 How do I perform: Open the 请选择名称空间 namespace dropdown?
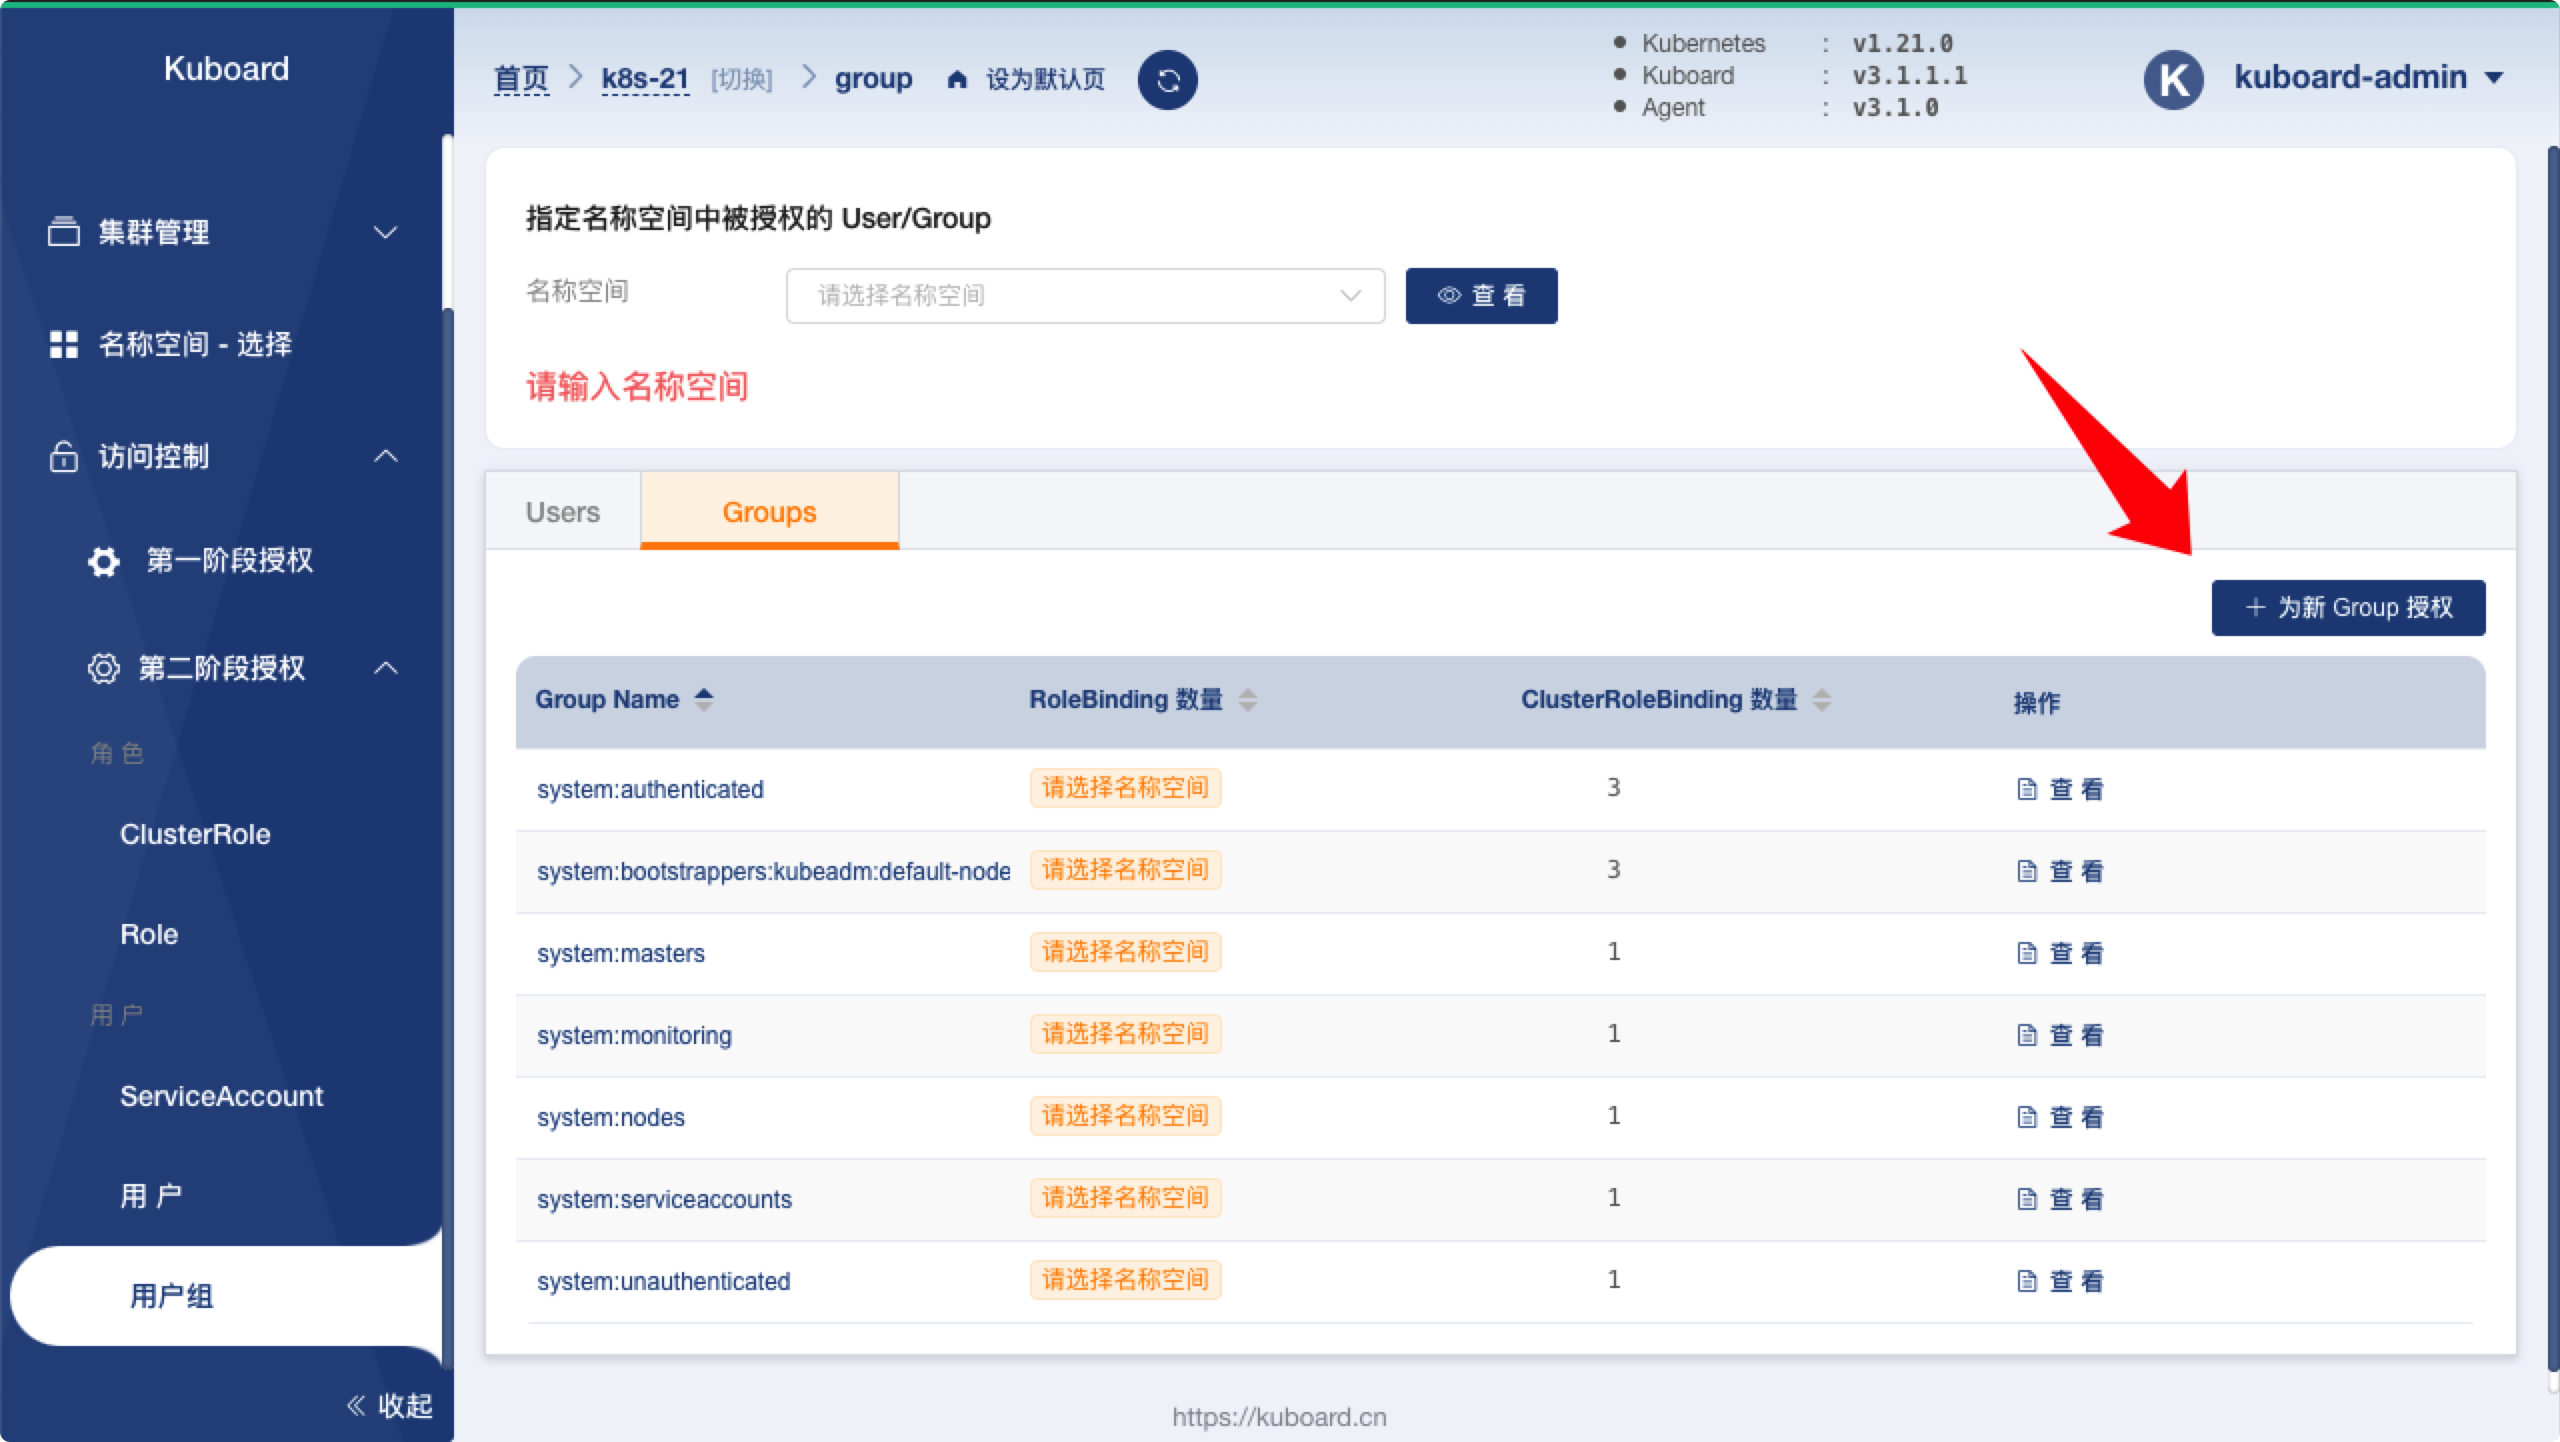[1085, 296]
